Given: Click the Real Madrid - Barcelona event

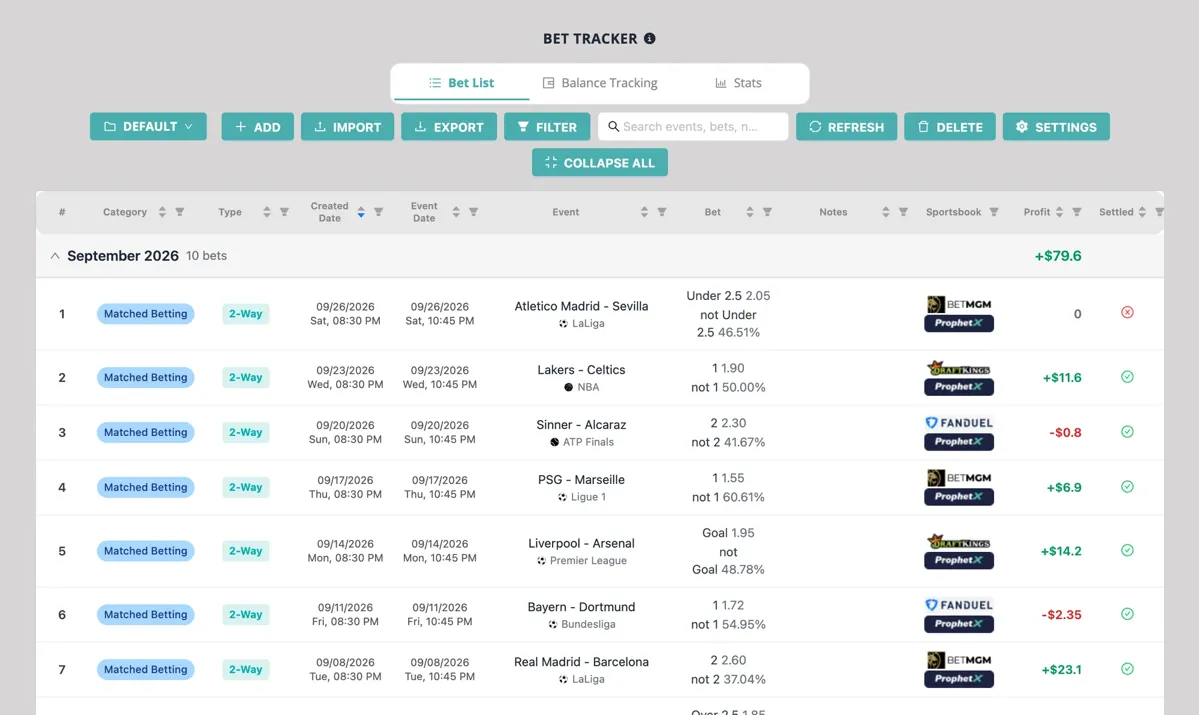Looking at the screenshot, I should tap(581, 661).
